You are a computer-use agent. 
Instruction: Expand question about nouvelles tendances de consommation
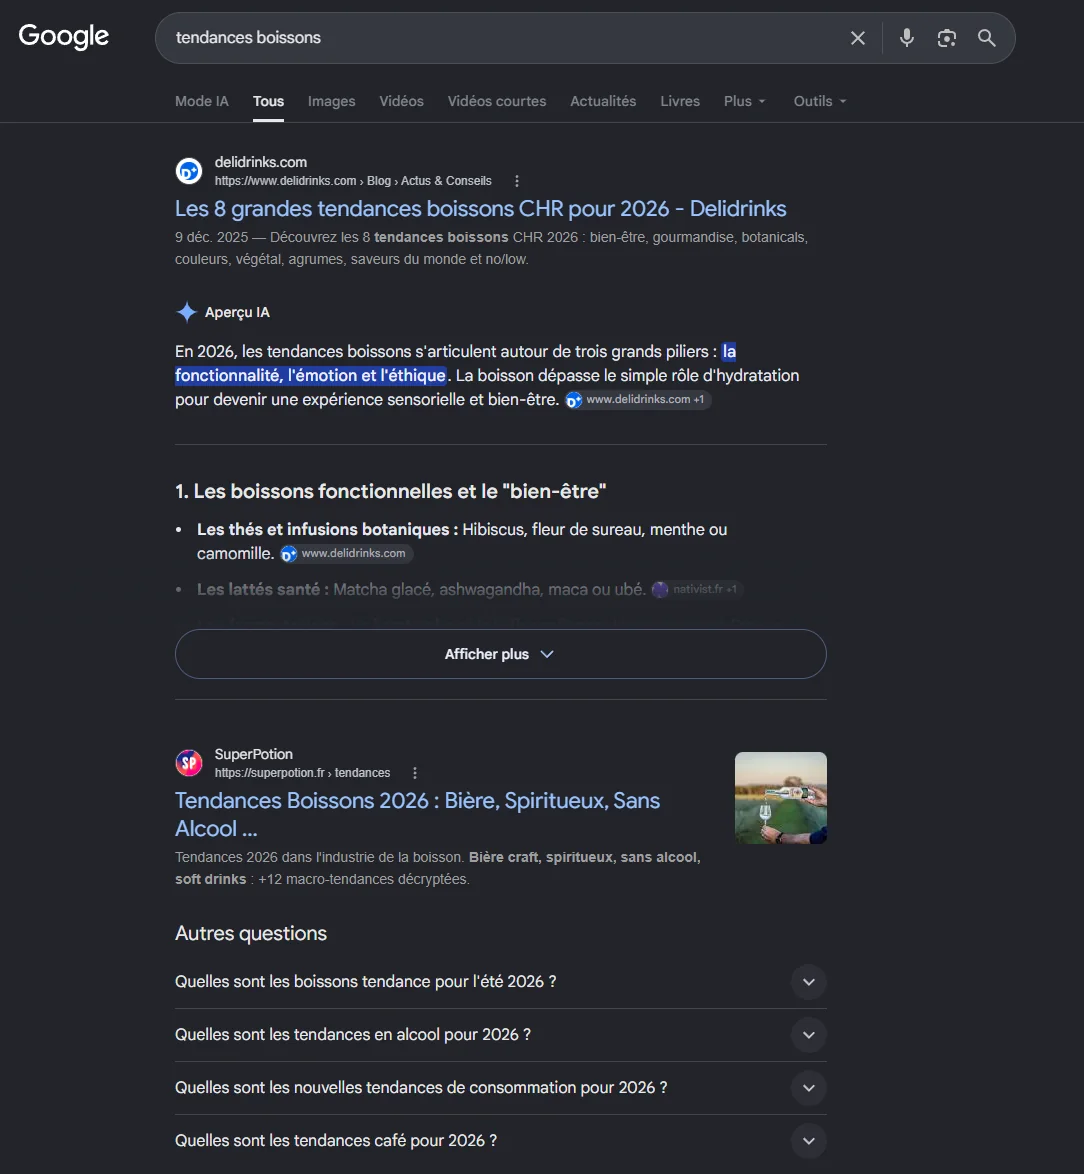(500, 1088)
